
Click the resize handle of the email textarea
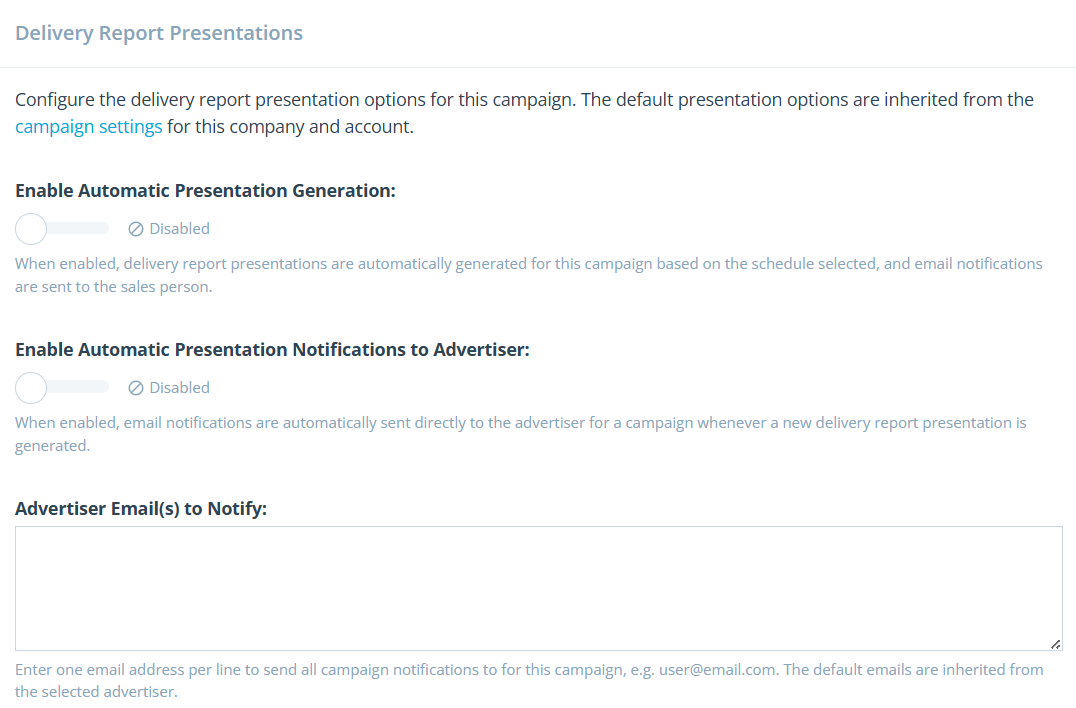pyautogui.click(x=1056, y=644)
